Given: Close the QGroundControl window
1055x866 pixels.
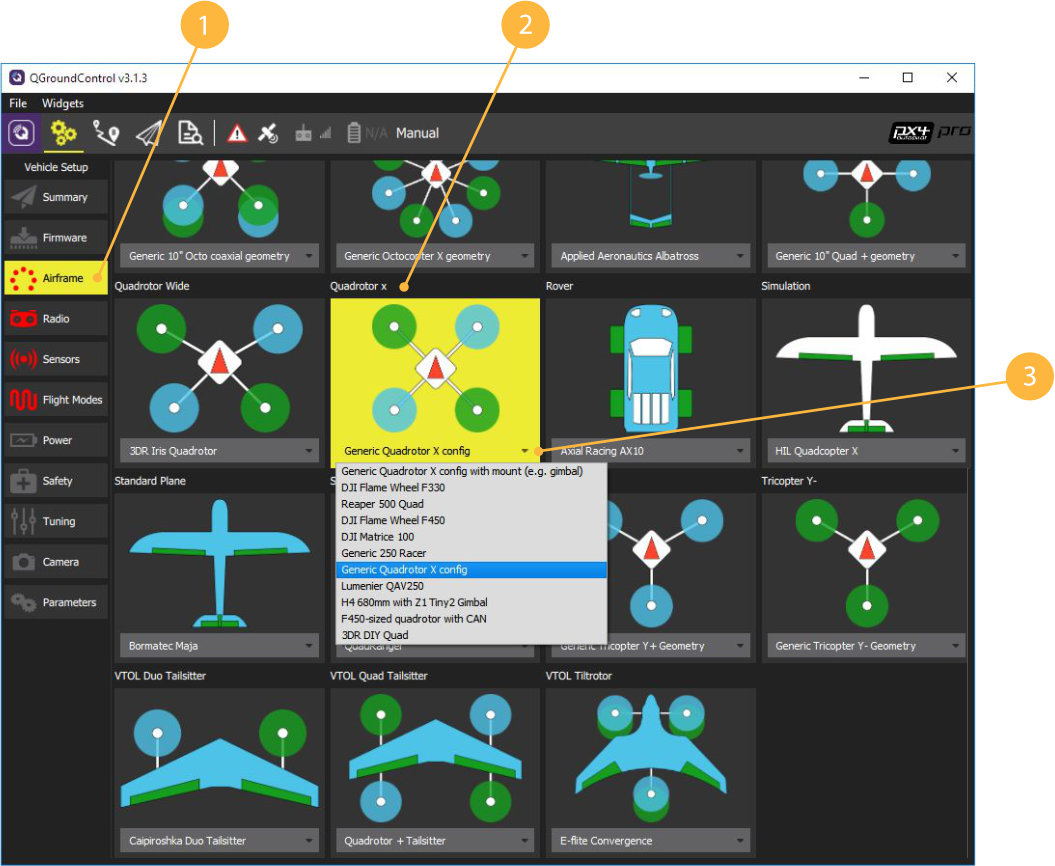Looking at the screenshot, I should (951, 78).
